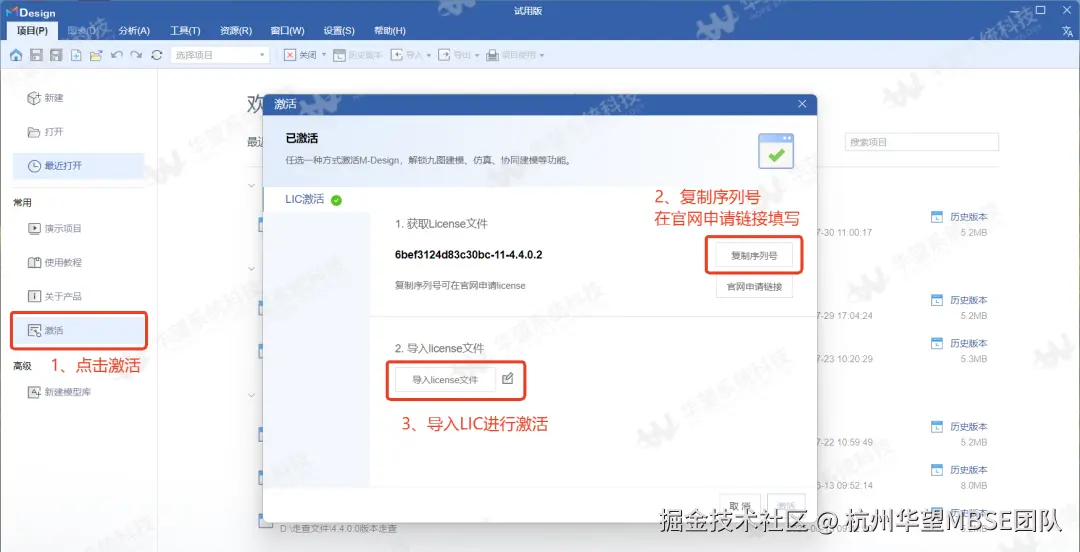
Task: Click the serial number 6bef3124d83c30bc-11-4.4.0.2
Action: coord(468,255)
